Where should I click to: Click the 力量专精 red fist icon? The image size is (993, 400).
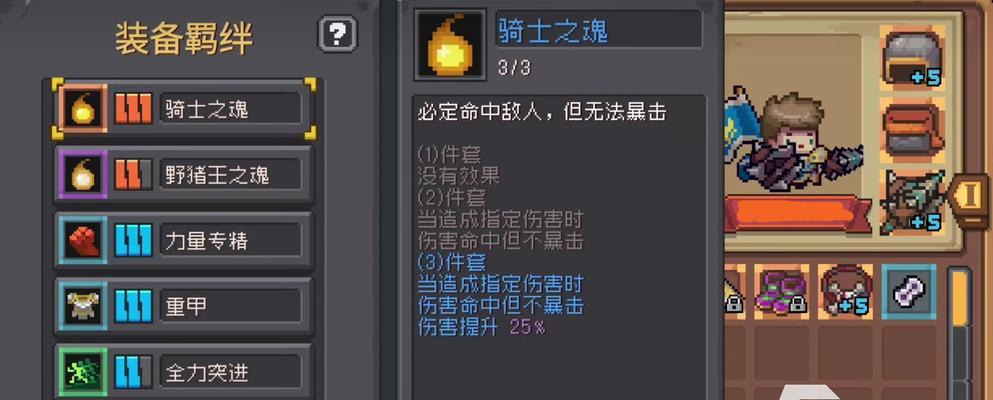[x=83, y=241]
